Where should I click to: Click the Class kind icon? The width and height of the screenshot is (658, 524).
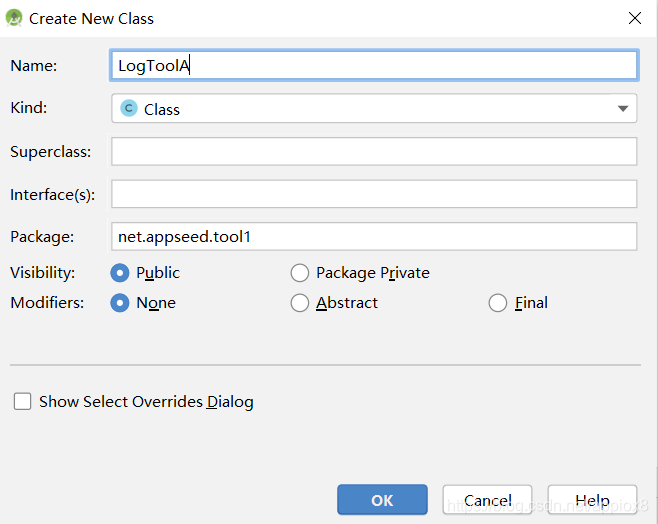click(129, 109)
